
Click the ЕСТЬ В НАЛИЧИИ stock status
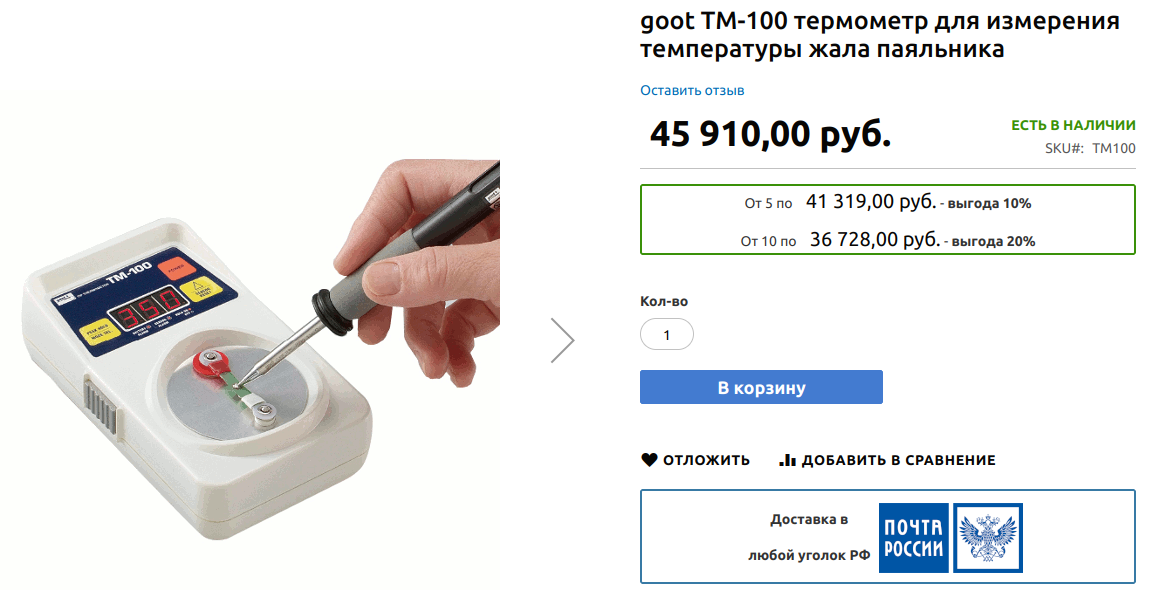coord(1073,126)
